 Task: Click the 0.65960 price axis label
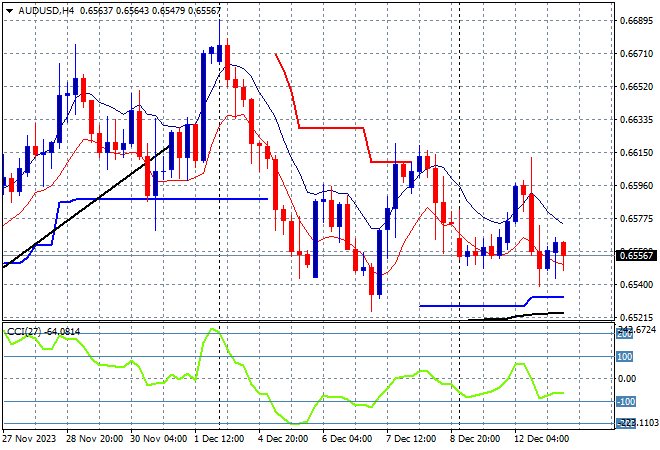pyautogui.click(x=635, y=186)
